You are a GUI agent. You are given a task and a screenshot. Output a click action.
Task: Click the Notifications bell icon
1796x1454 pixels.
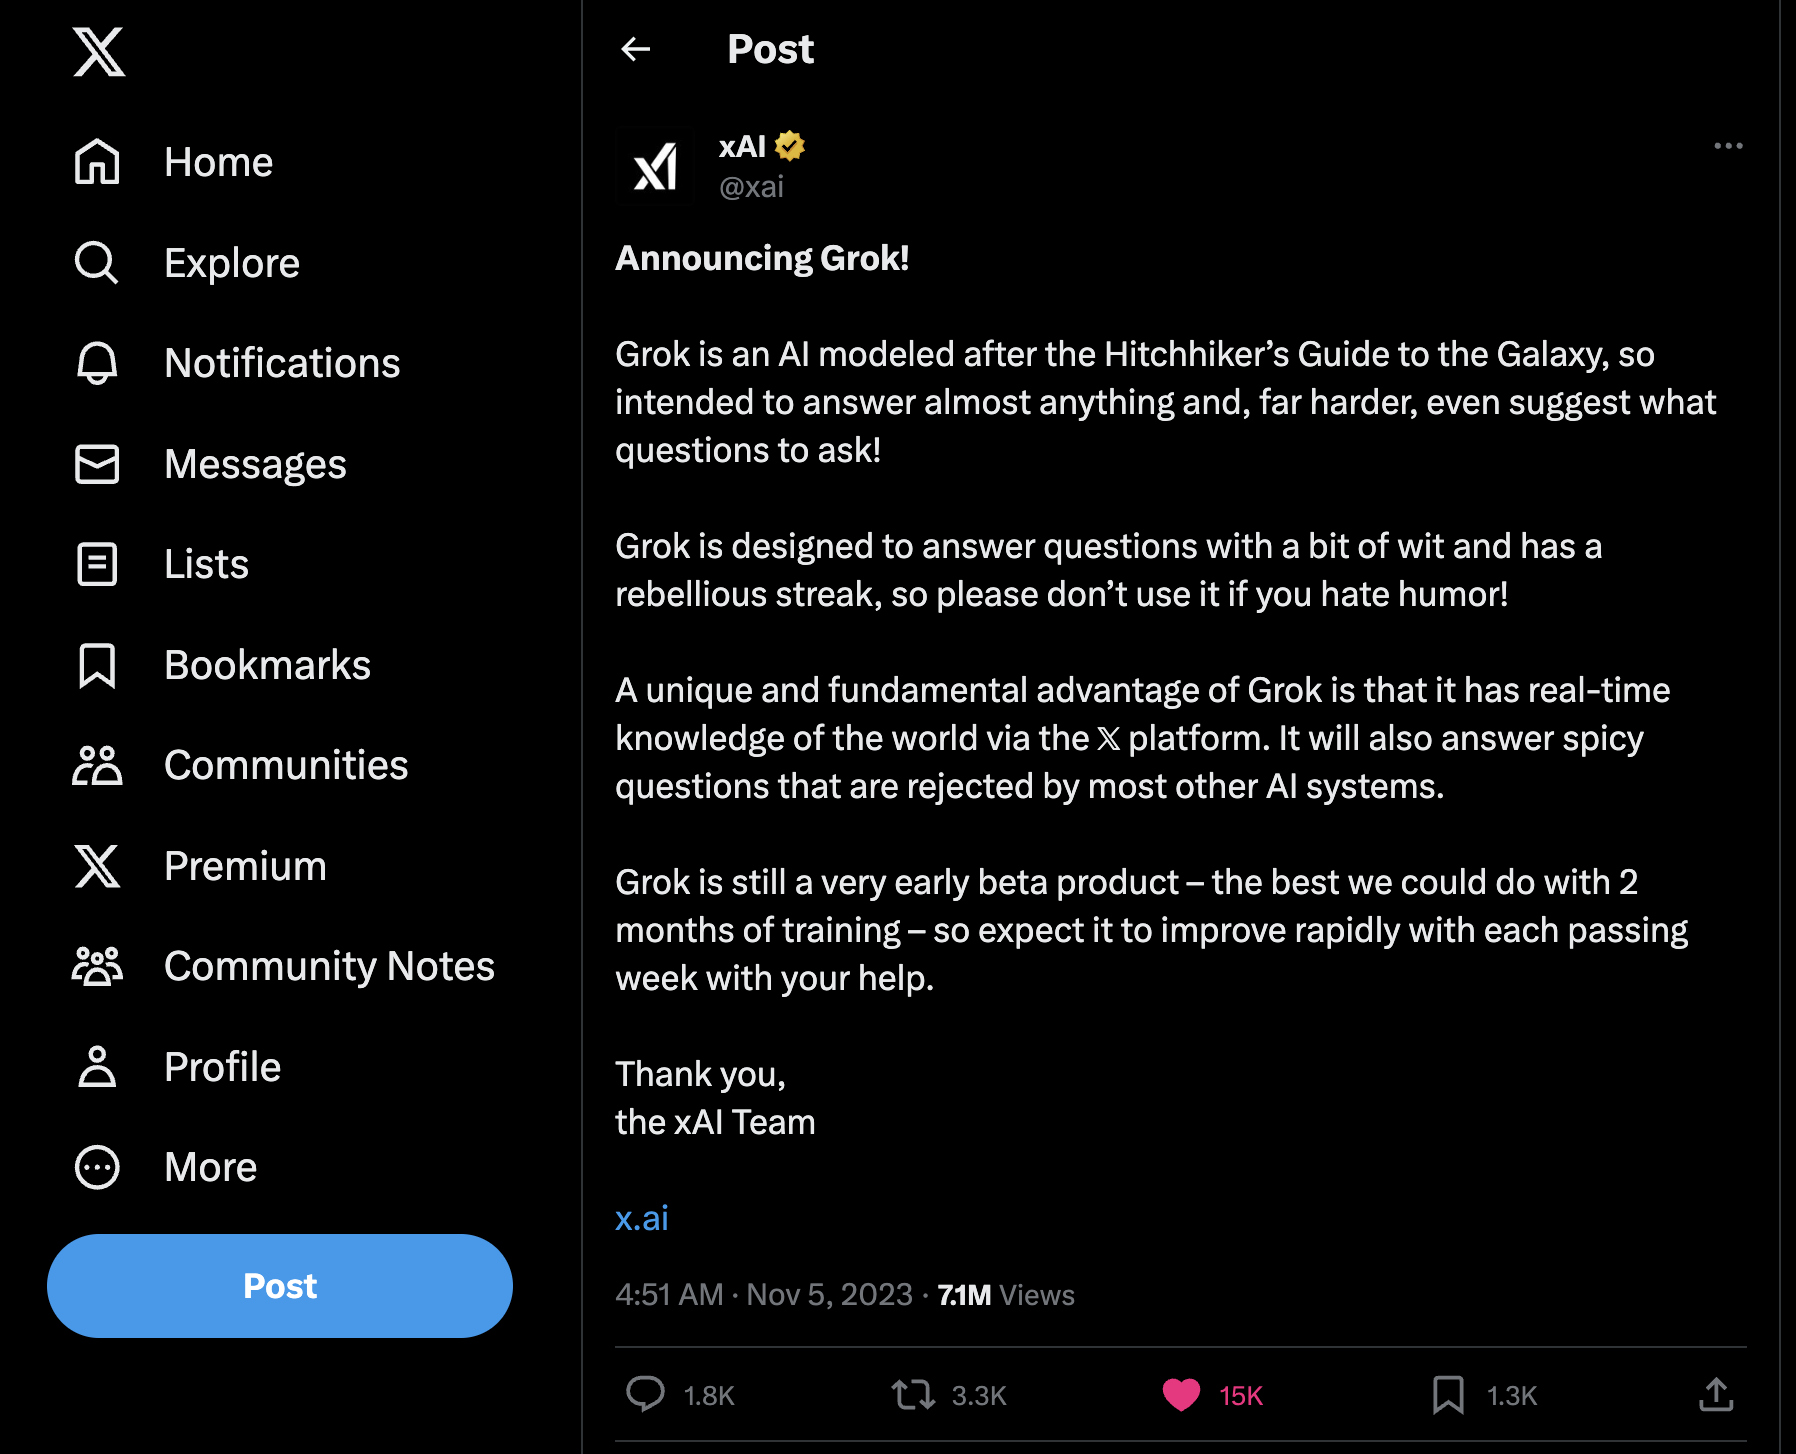tap(97, 363)
